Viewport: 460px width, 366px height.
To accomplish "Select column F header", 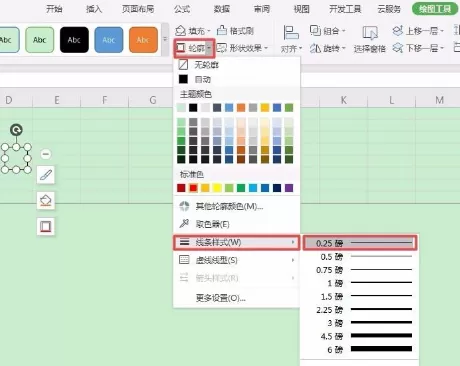I will coord(105,100).
